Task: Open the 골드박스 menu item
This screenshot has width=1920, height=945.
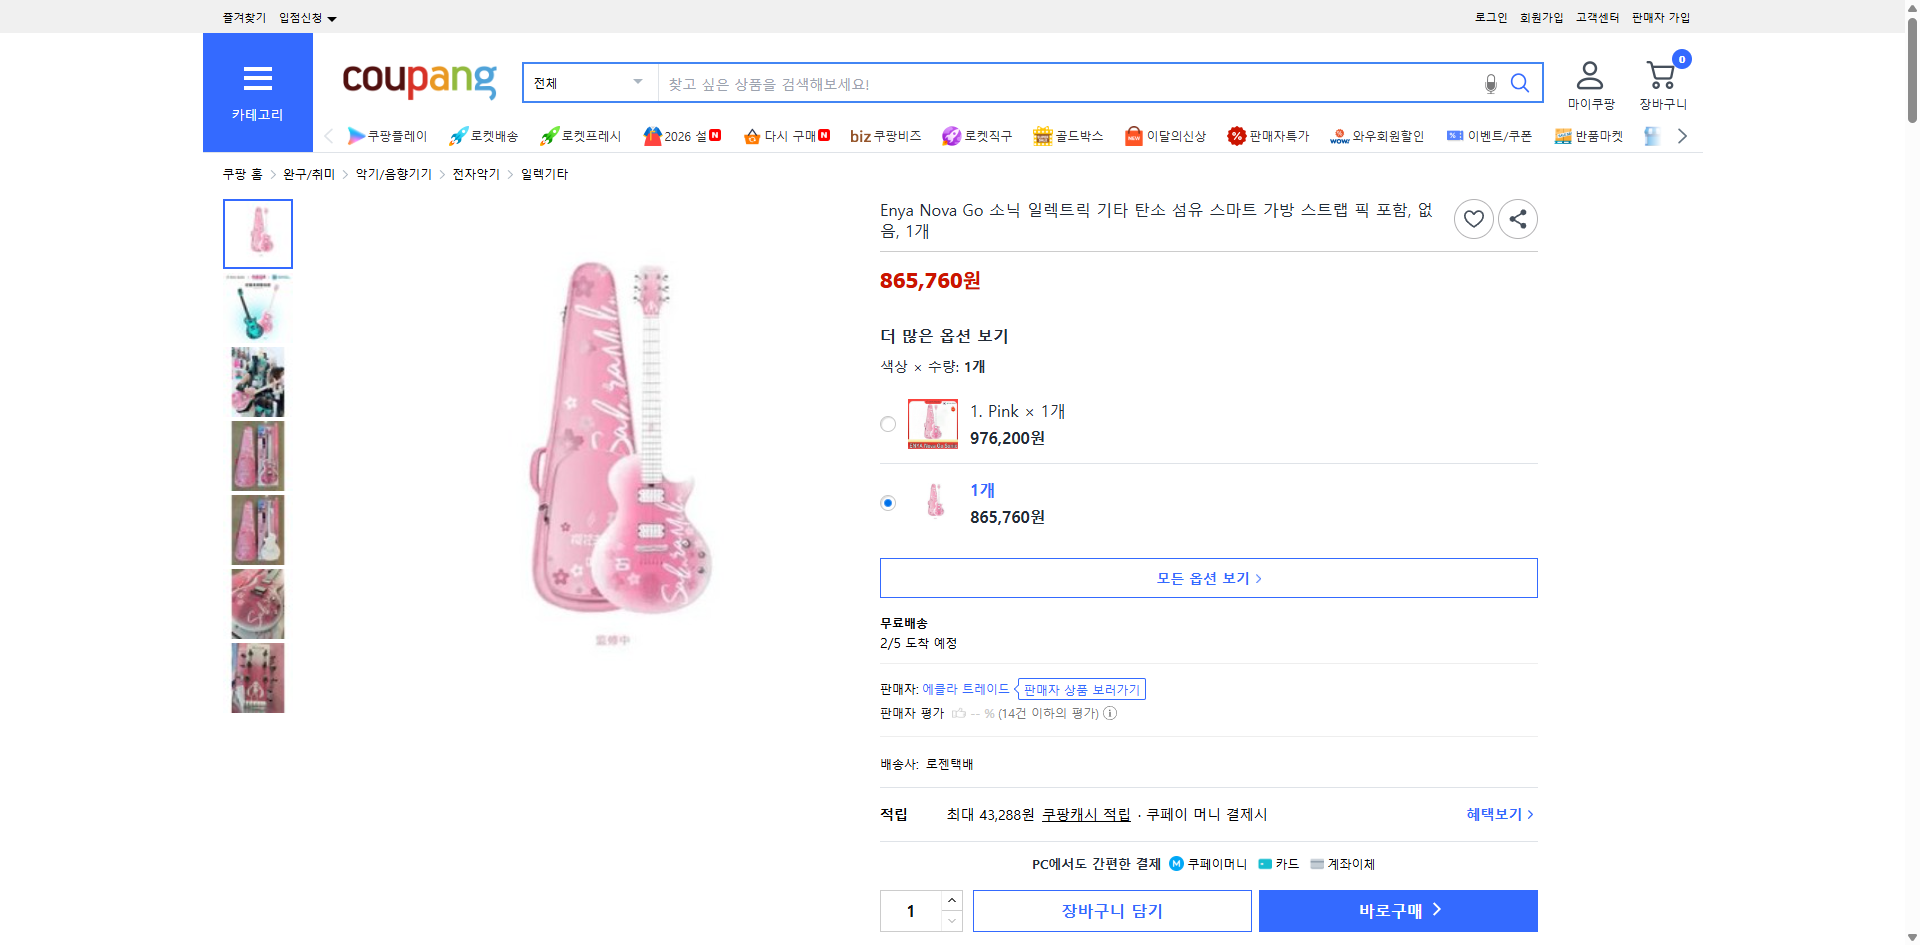Action: [1068, 135]
